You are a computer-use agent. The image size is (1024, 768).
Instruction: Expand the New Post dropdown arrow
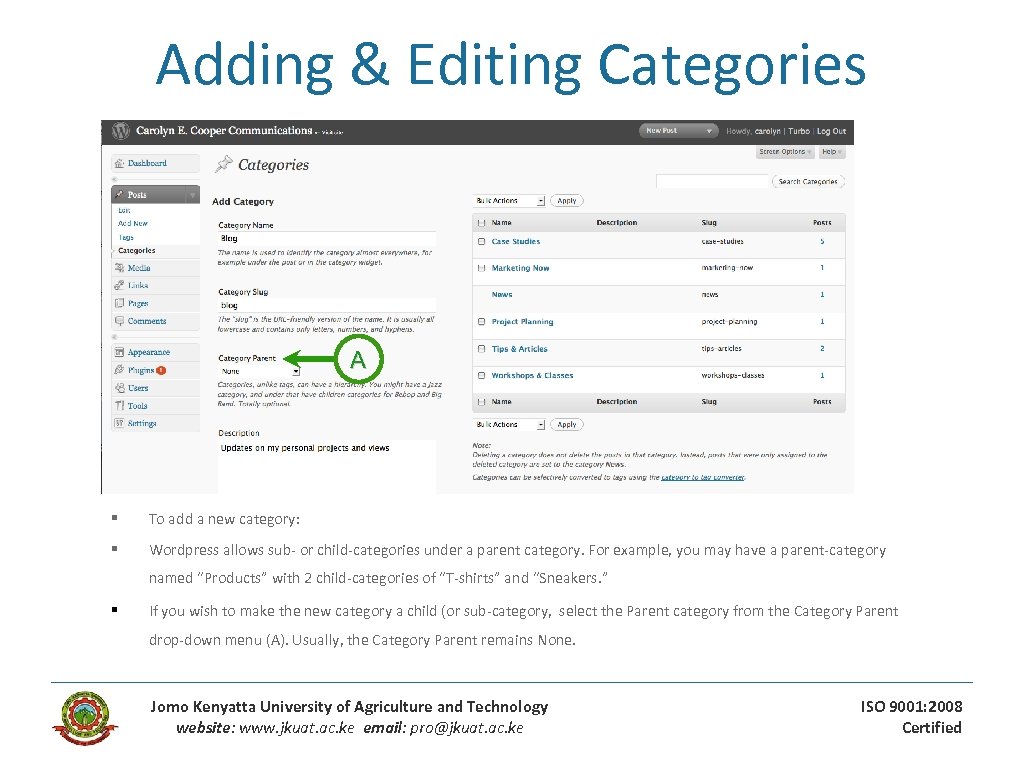tap(711, 131)
